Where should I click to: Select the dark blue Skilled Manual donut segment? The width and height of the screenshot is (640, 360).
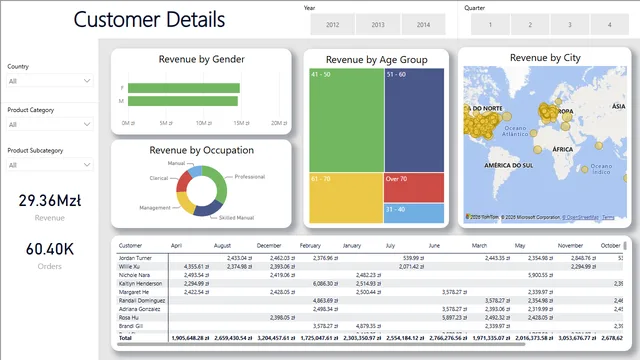[x=209, y=209]
